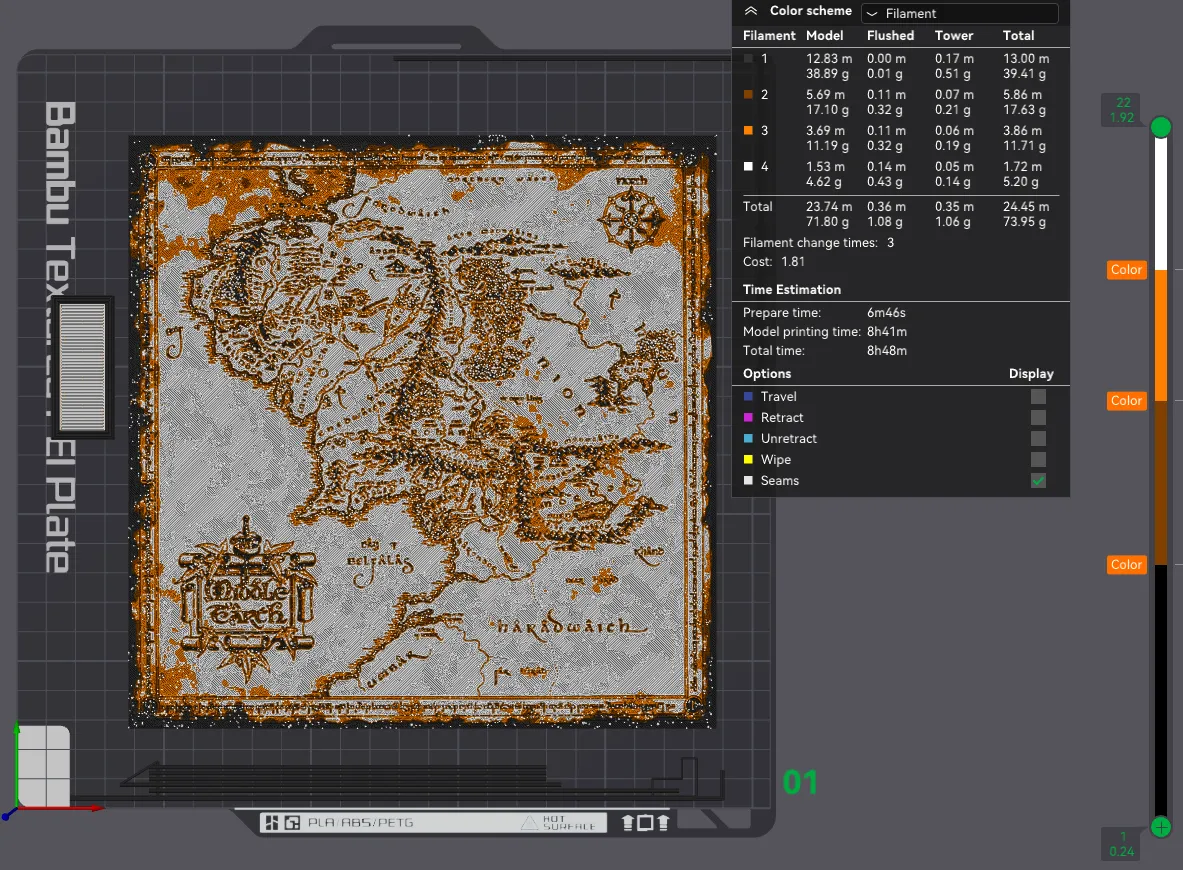The width and height of the screenshot is (1183, 870).
Task: Enable Retract display checkbox
Action: (1039, 418)
